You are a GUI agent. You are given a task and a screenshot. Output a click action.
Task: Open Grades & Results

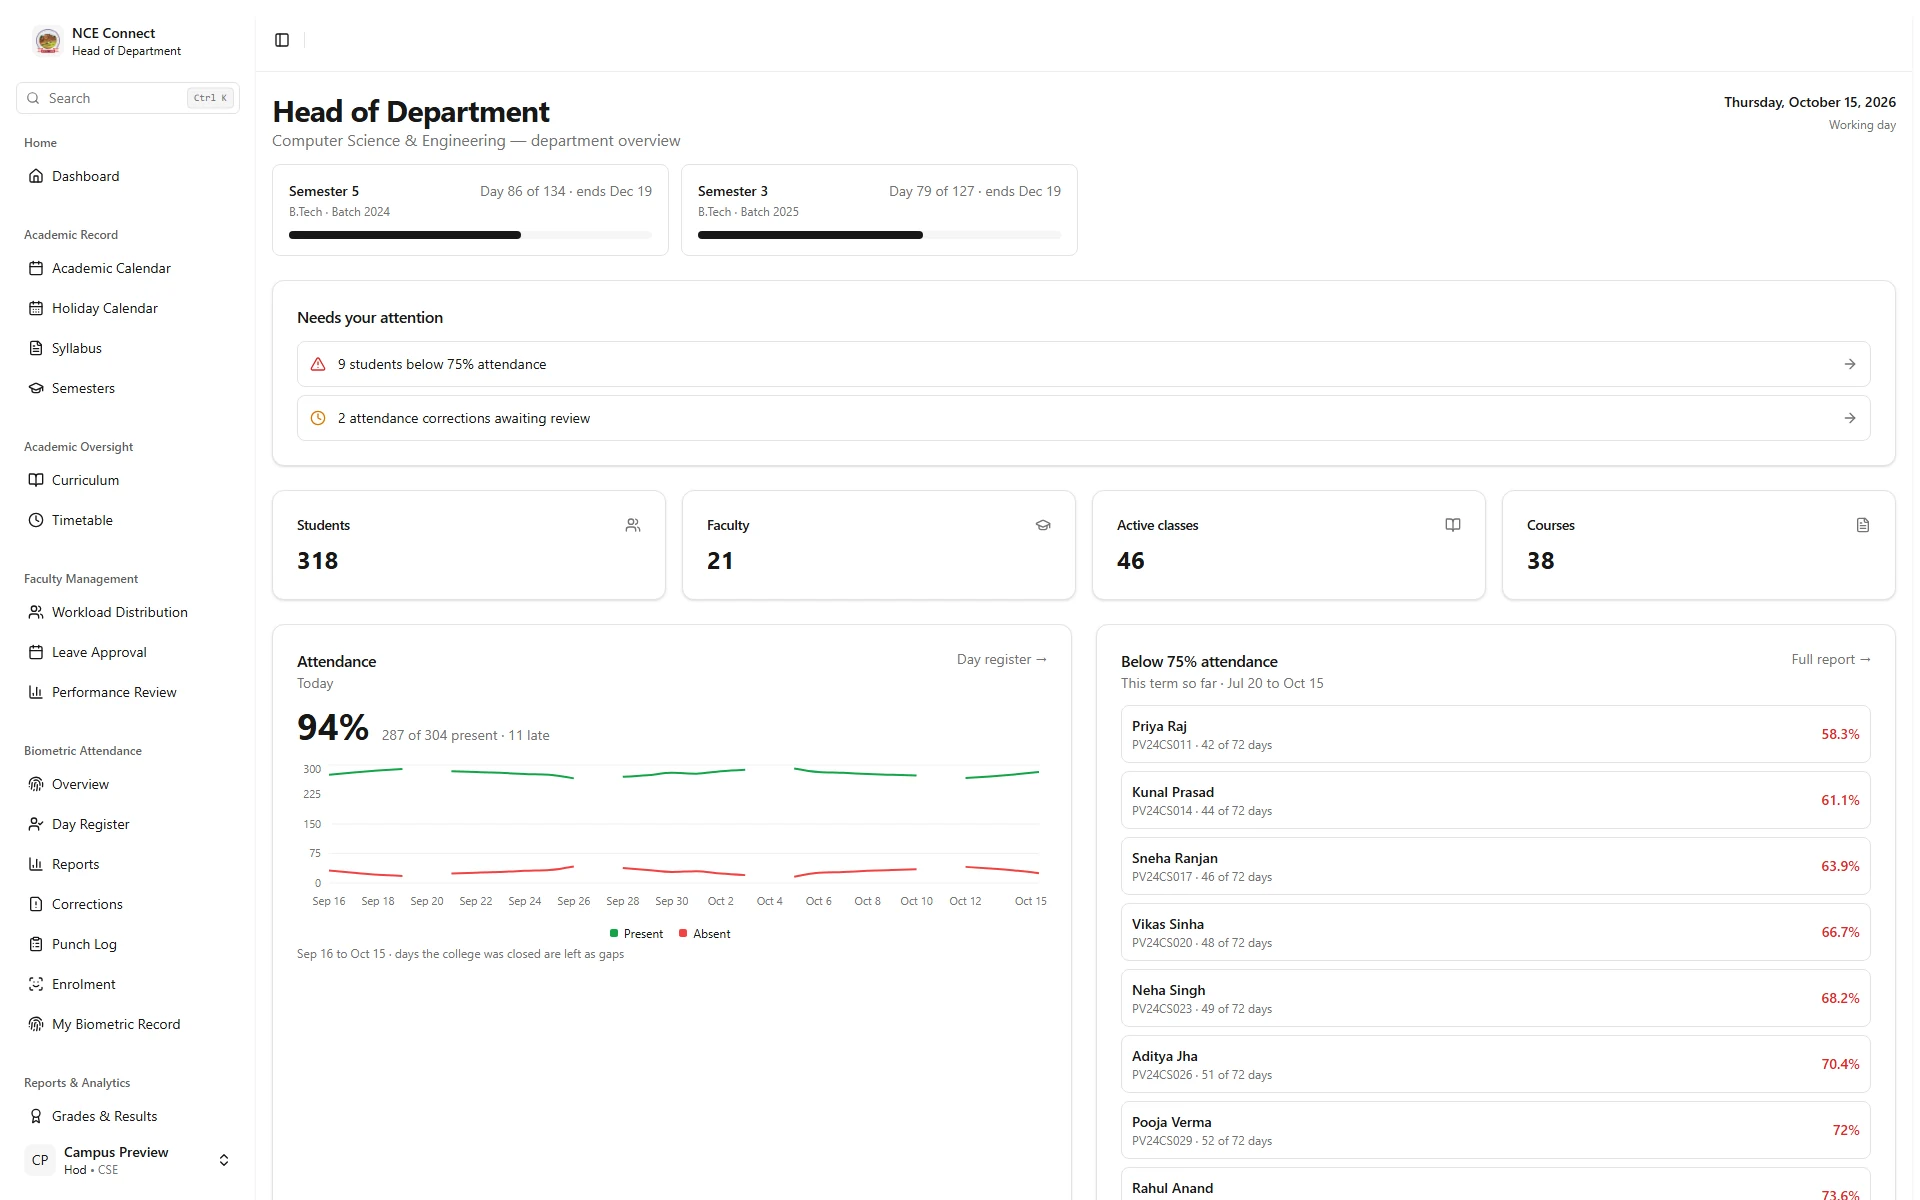coord(128,1116)
